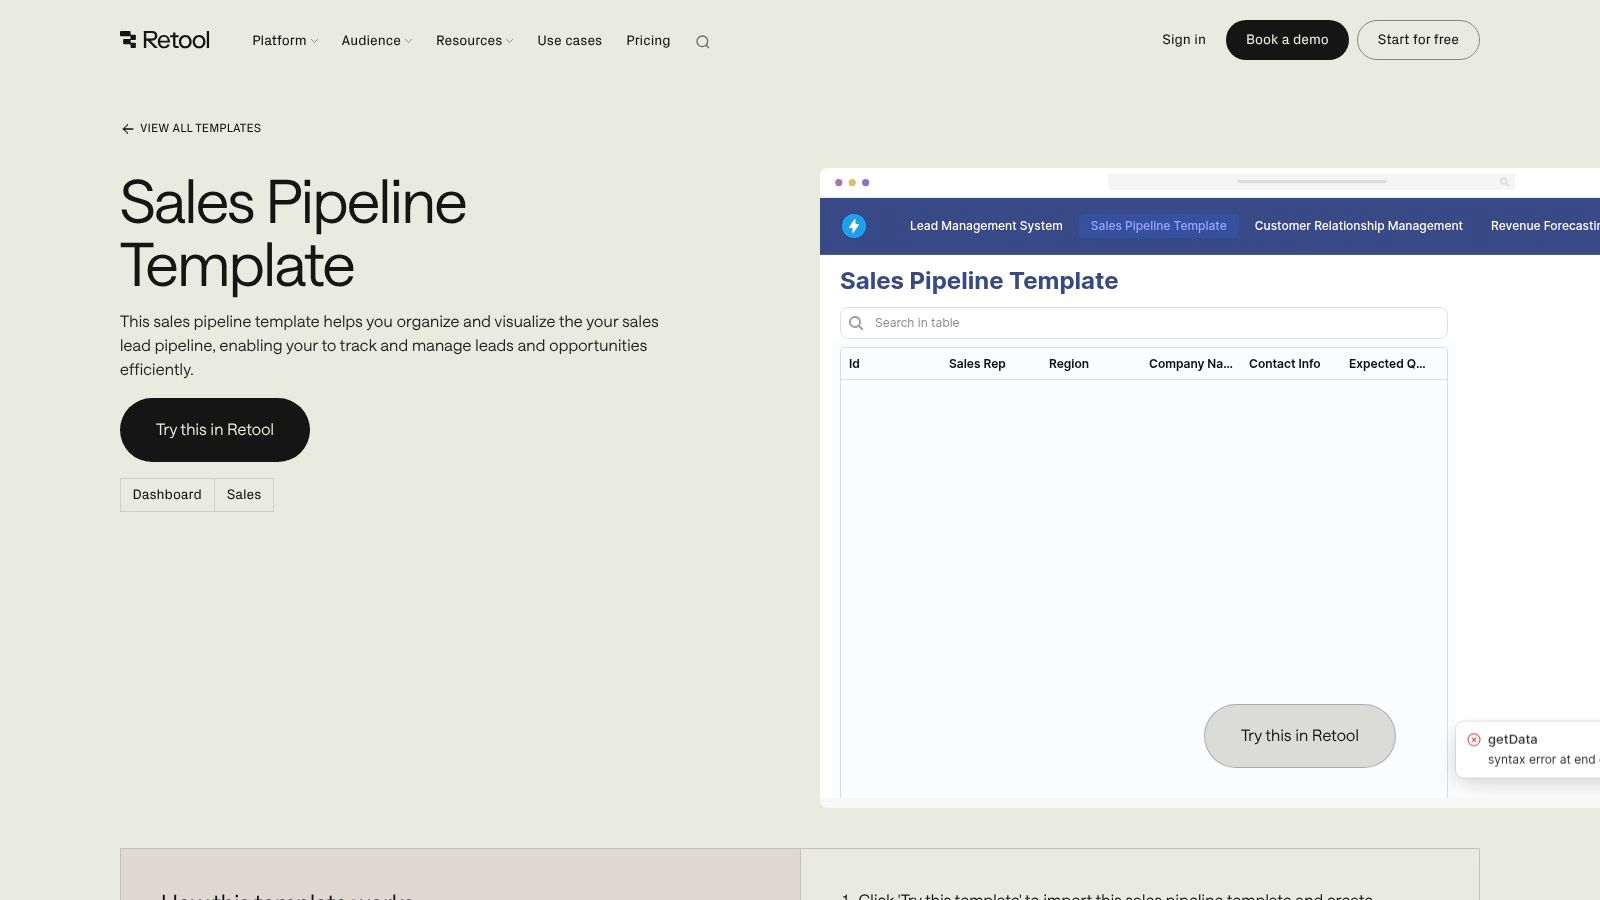Click the Retool logo
The width and height of the screenshot is (1600, 900).
165,40
